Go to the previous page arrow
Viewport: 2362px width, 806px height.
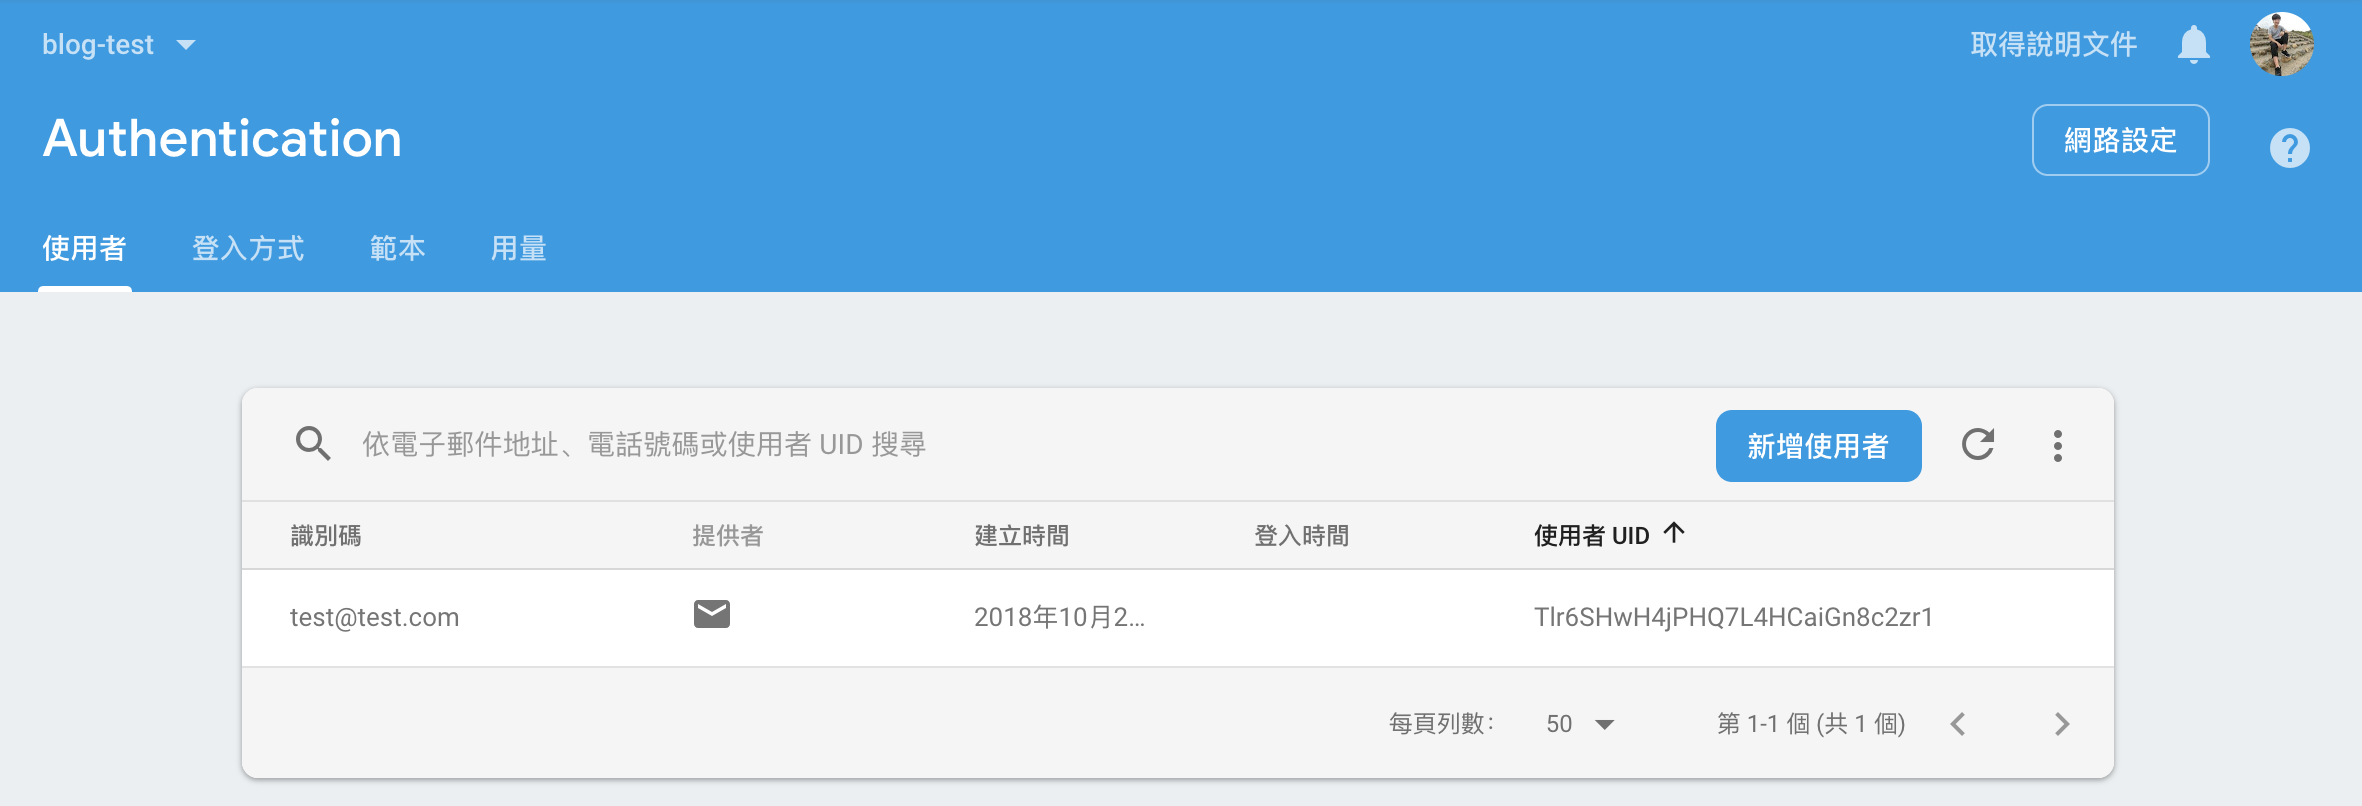coord(1958,724)
